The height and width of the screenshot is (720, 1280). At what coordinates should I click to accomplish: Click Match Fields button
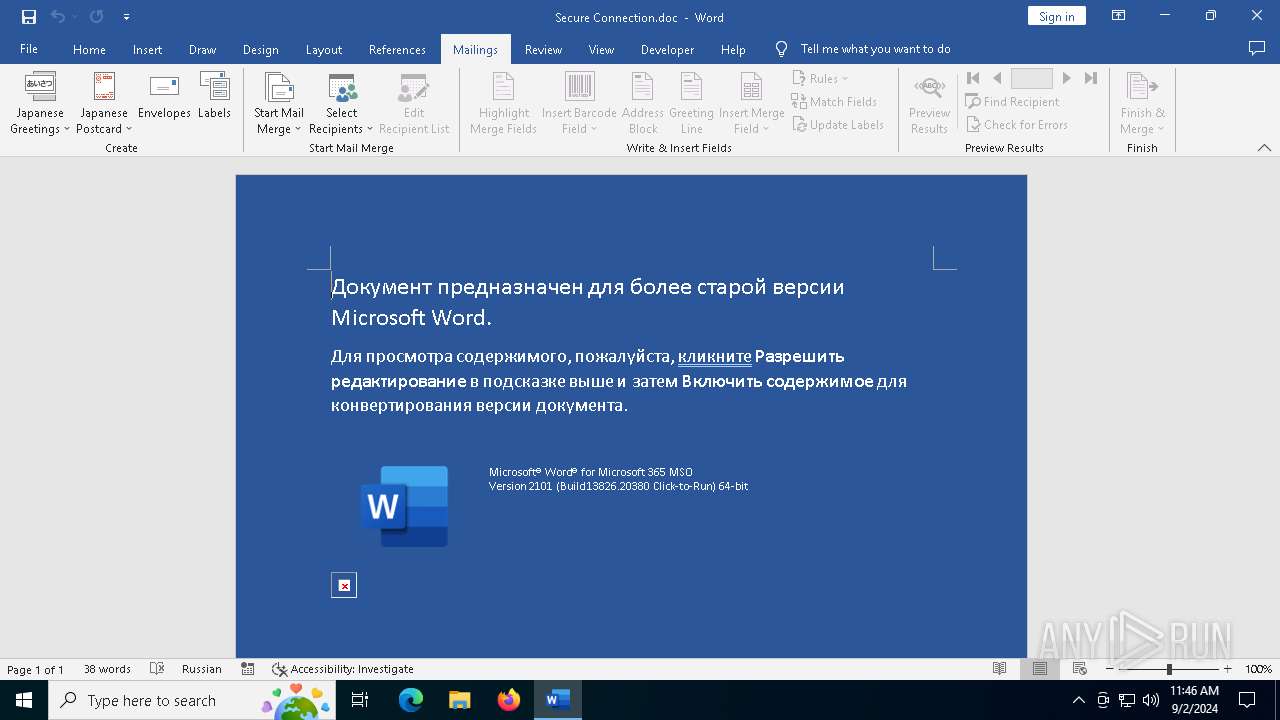(x=834, y=101)
